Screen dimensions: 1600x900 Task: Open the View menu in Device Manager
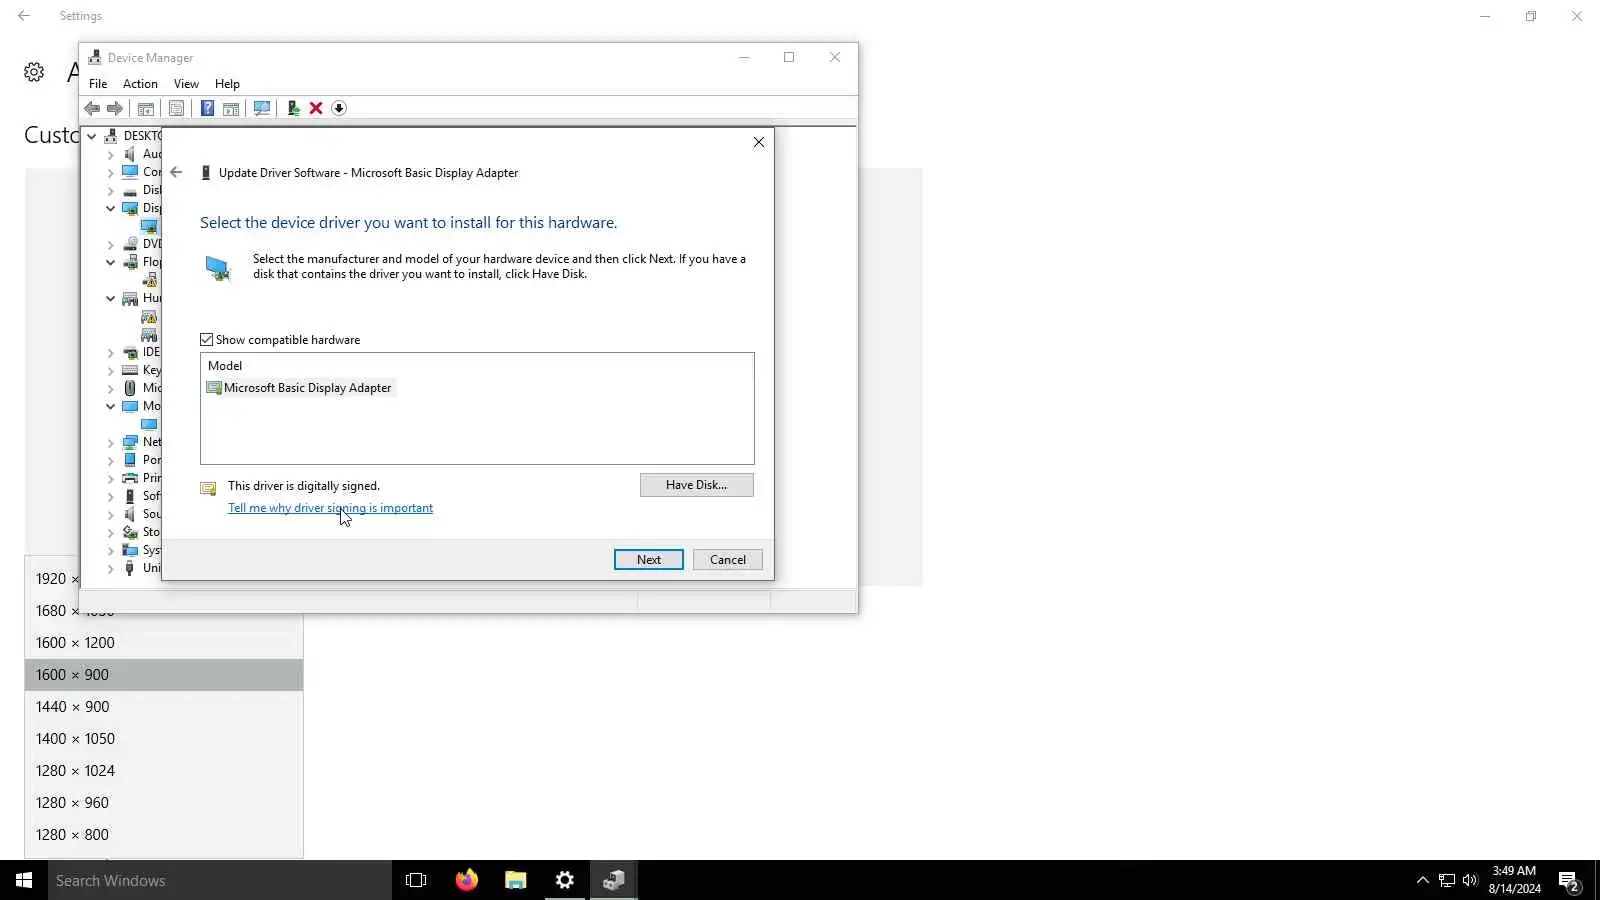[186, 84]
